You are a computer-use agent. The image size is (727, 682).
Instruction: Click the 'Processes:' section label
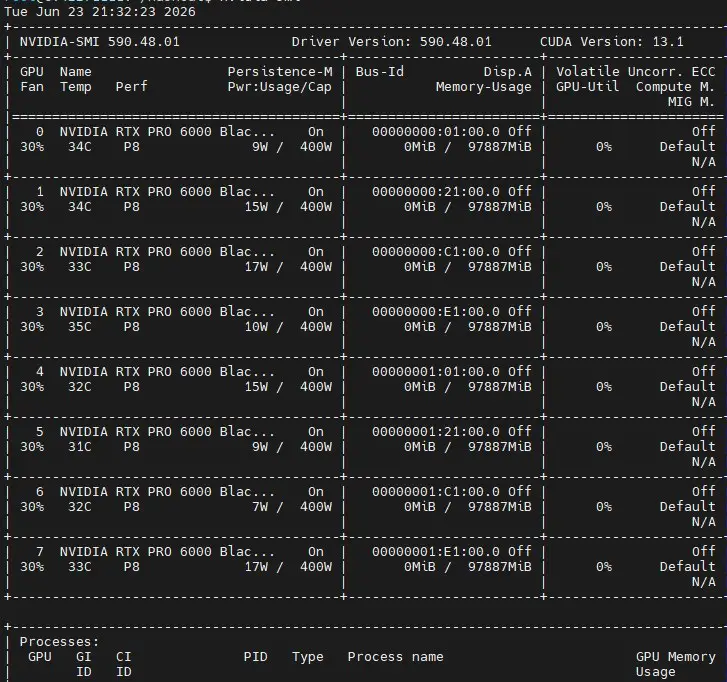coord(59,642)
